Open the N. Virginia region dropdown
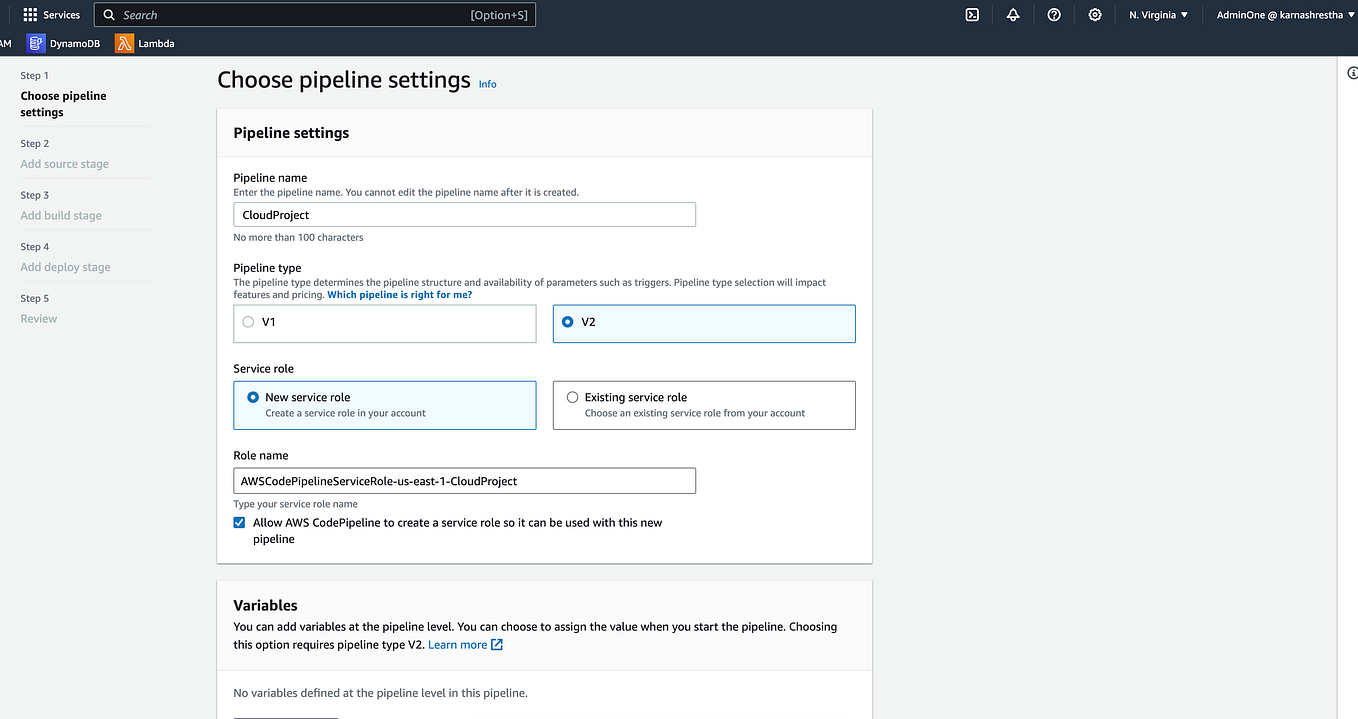The width and height of the screenshot is (1358, 719). (x=1157, y=14)
